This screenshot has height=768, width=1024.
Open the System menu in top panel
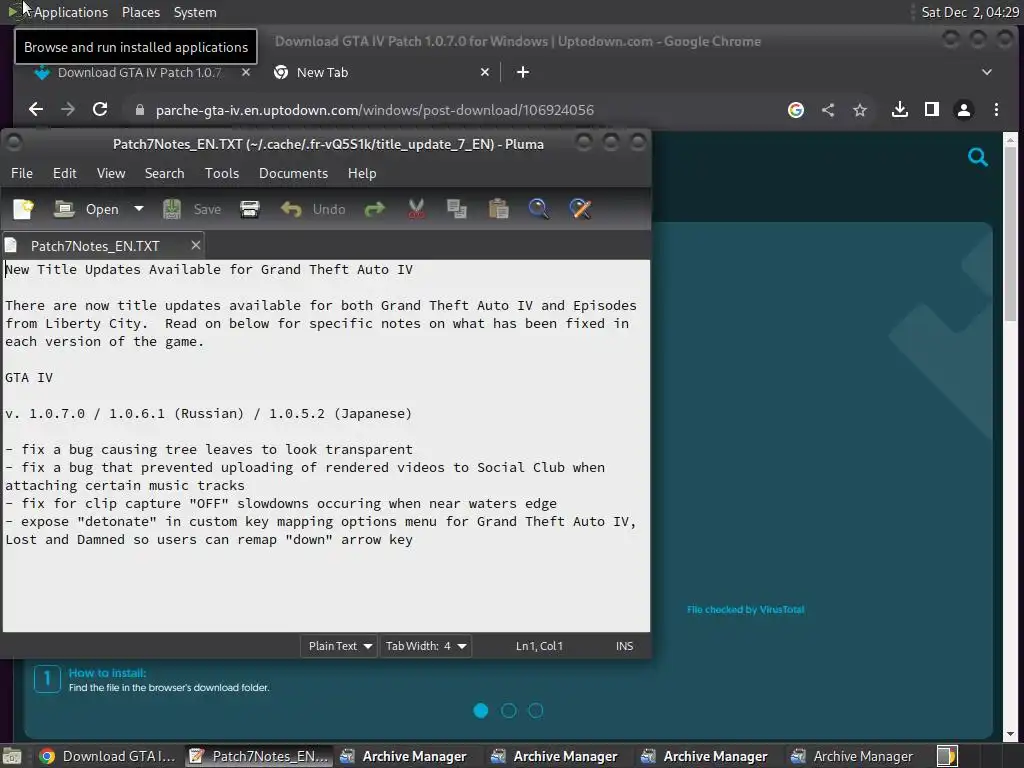[x=195, y=12]
